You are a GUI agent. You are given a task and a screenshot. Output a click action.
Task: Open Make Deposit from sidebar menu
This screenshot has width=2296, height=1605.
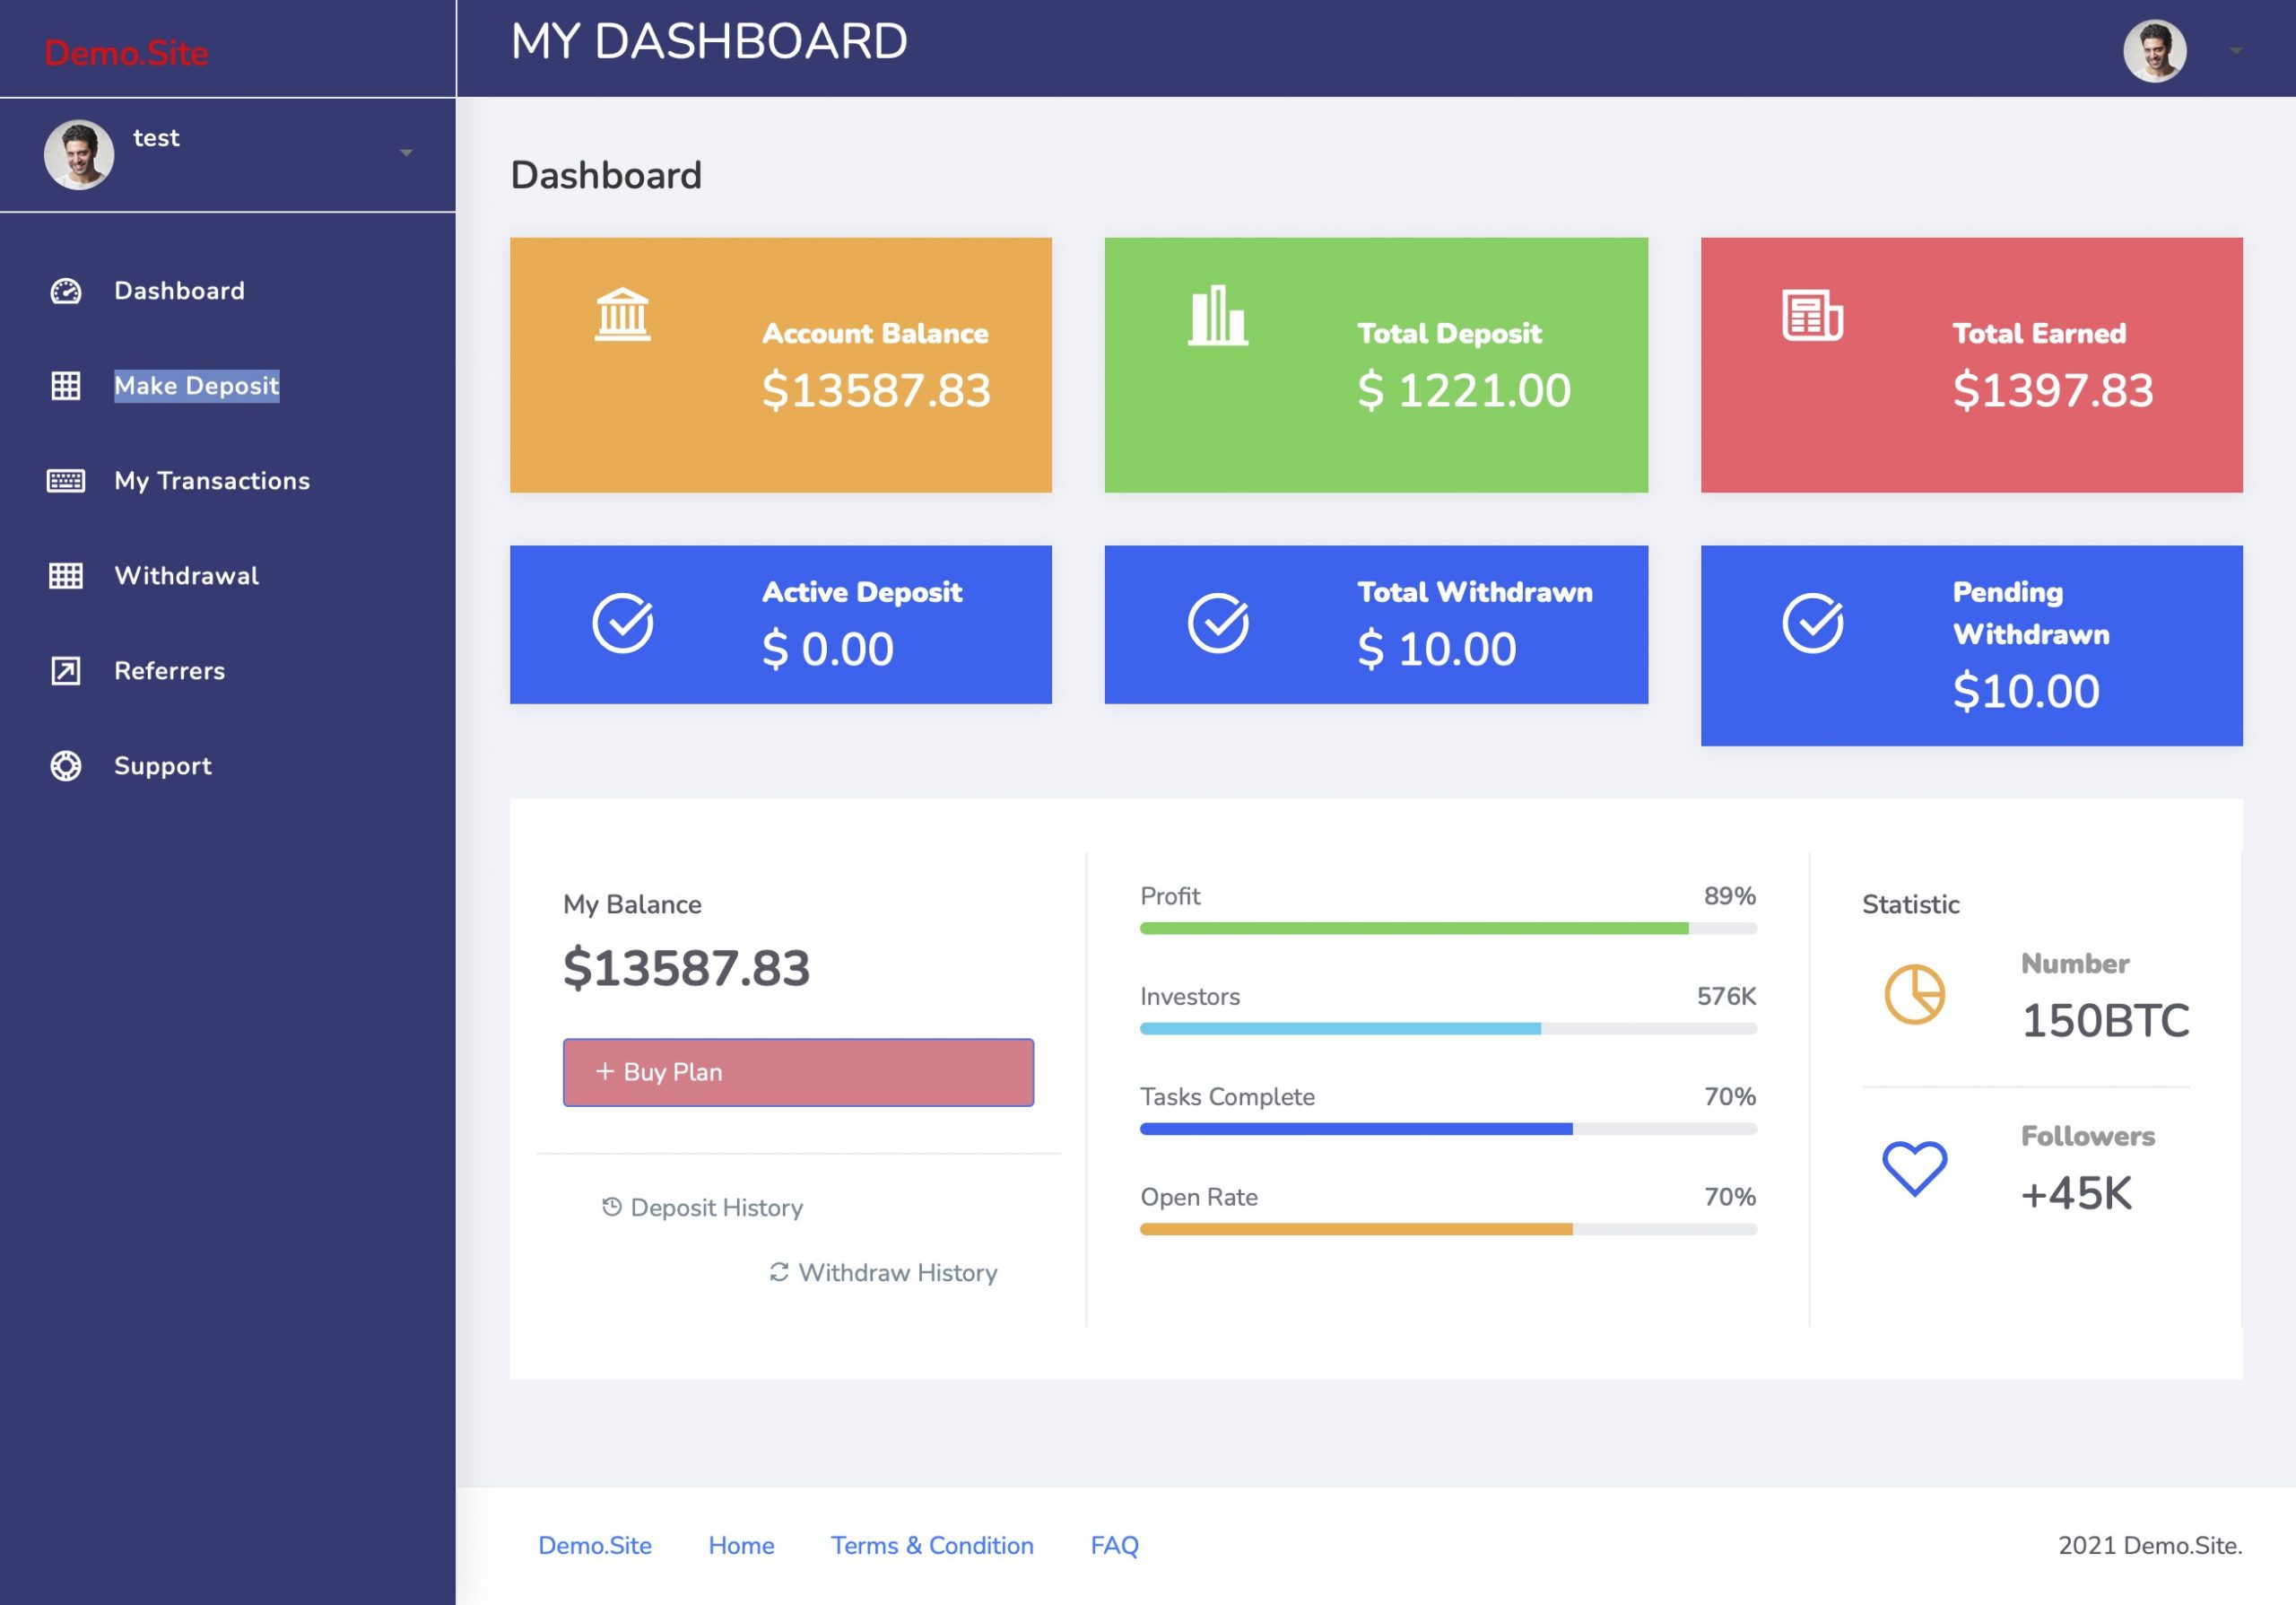pos(196,386)
